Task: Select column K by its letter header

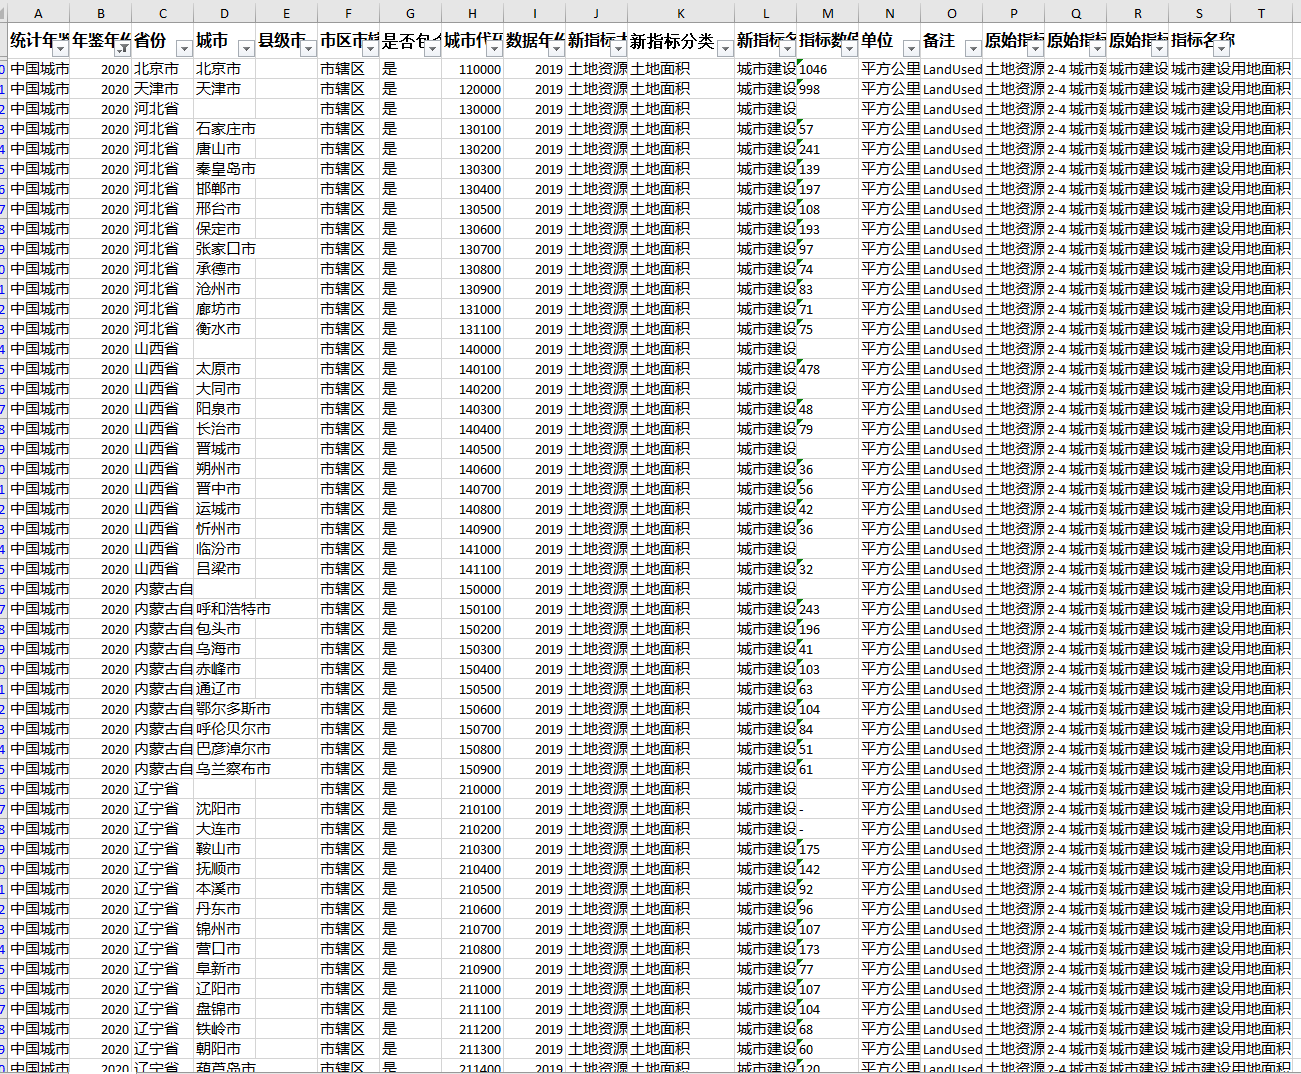Action: click(681, 13)
